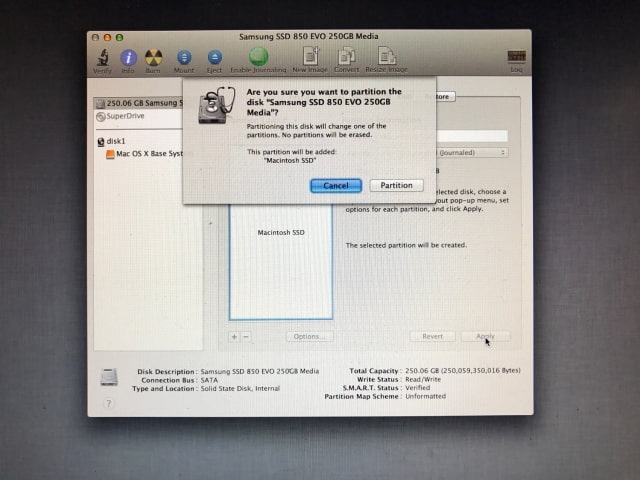The width and height of the screenshot is (640, 480).
Task: Click the help question mark button
Action: (x=109, y=403)
